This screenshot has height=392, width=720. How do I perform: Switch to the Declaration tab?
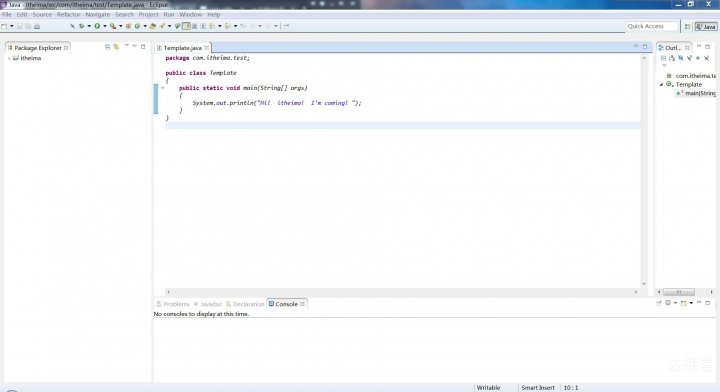coord(245,304)
